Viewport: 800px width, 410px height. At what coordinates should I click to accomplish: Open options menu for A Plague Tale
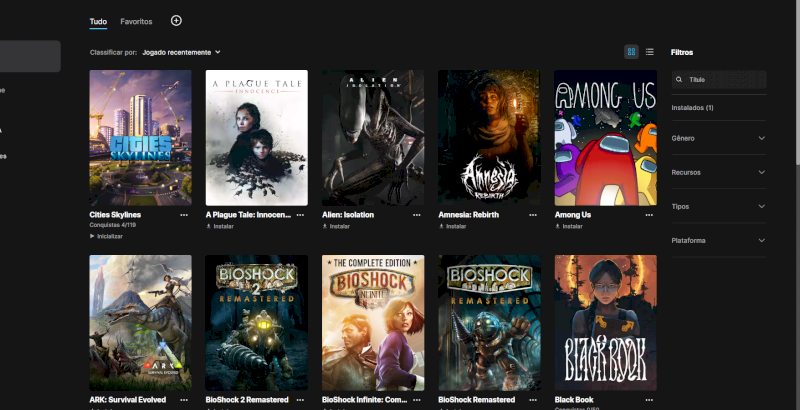pyautogui.click(x=301, y=215)
